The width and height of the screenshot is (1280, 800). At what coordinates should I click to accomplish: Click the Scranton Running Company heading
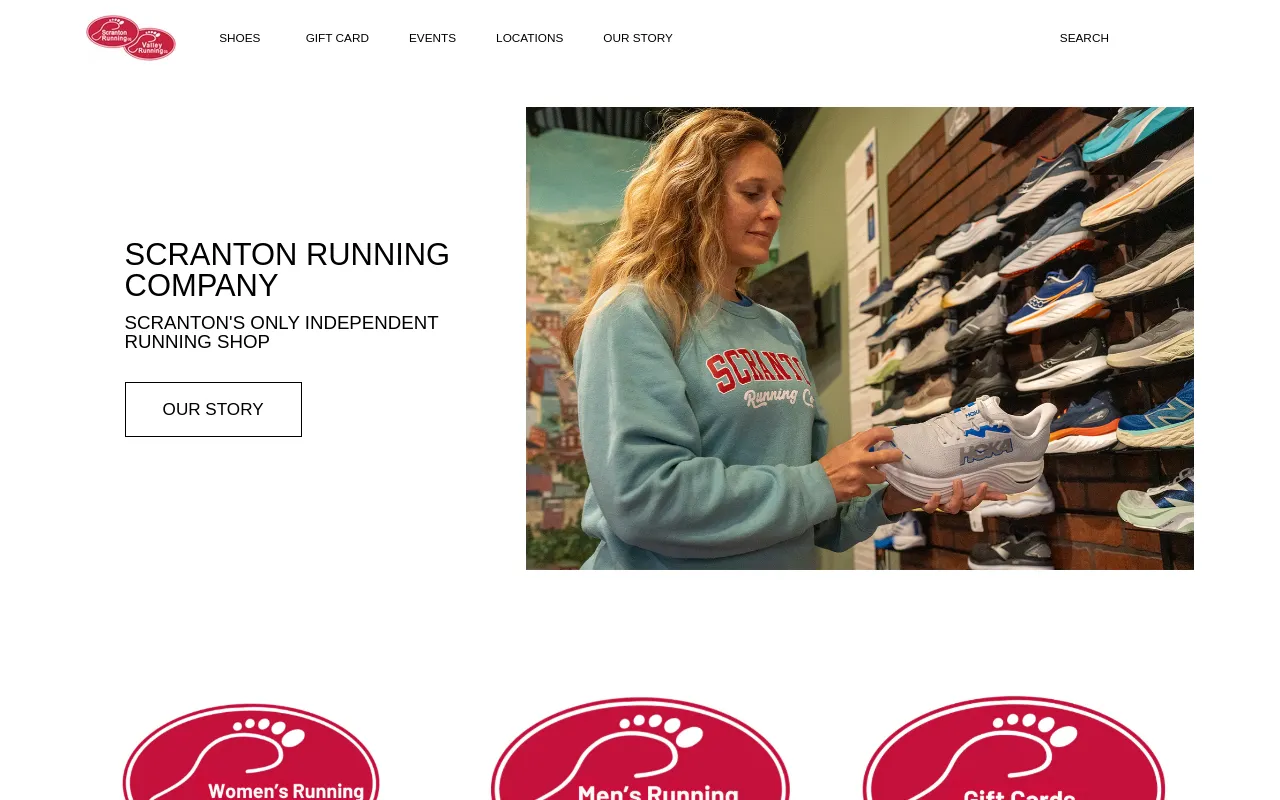coord(287,270)
